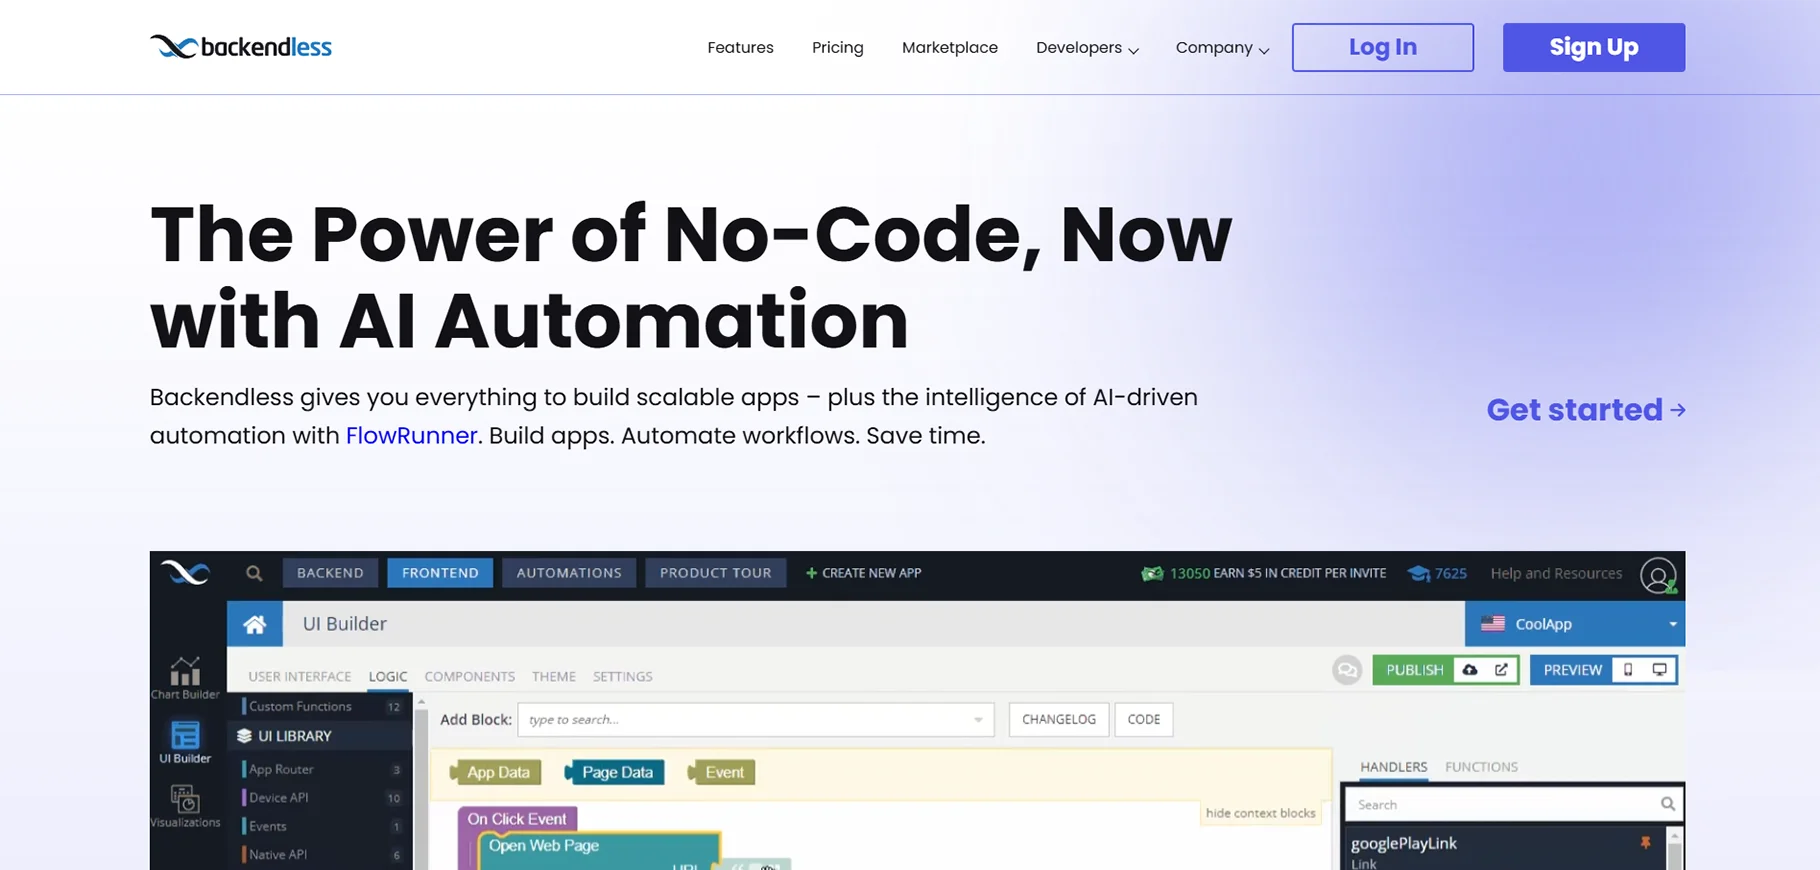Viewport: 1820px width, 870px height.
Task: Click the open-external-link icon beside PUBLISH
Action: click(x=1502, y=670)
